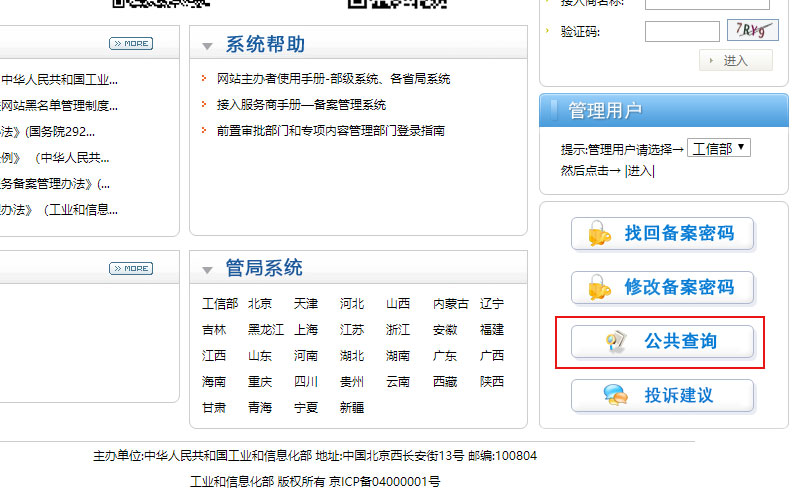Select 湖北 province link

pos(352,356)
